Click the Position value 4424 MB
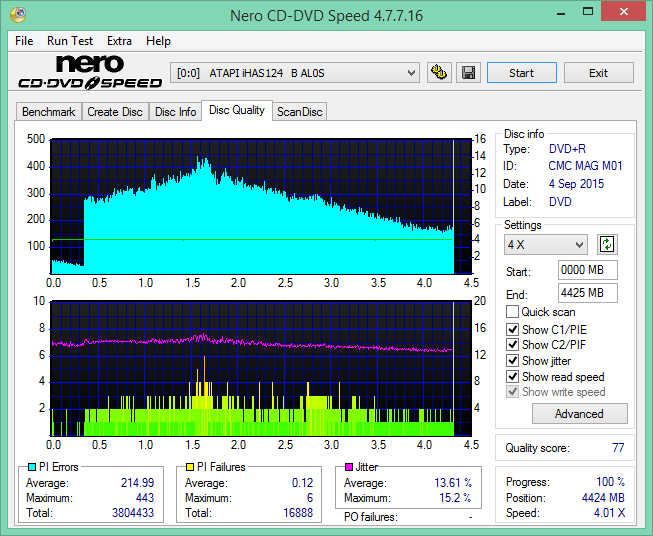Image resolution: width=653 pixels, height=536 pixels. pyautogui.click(x=603, y=498)
